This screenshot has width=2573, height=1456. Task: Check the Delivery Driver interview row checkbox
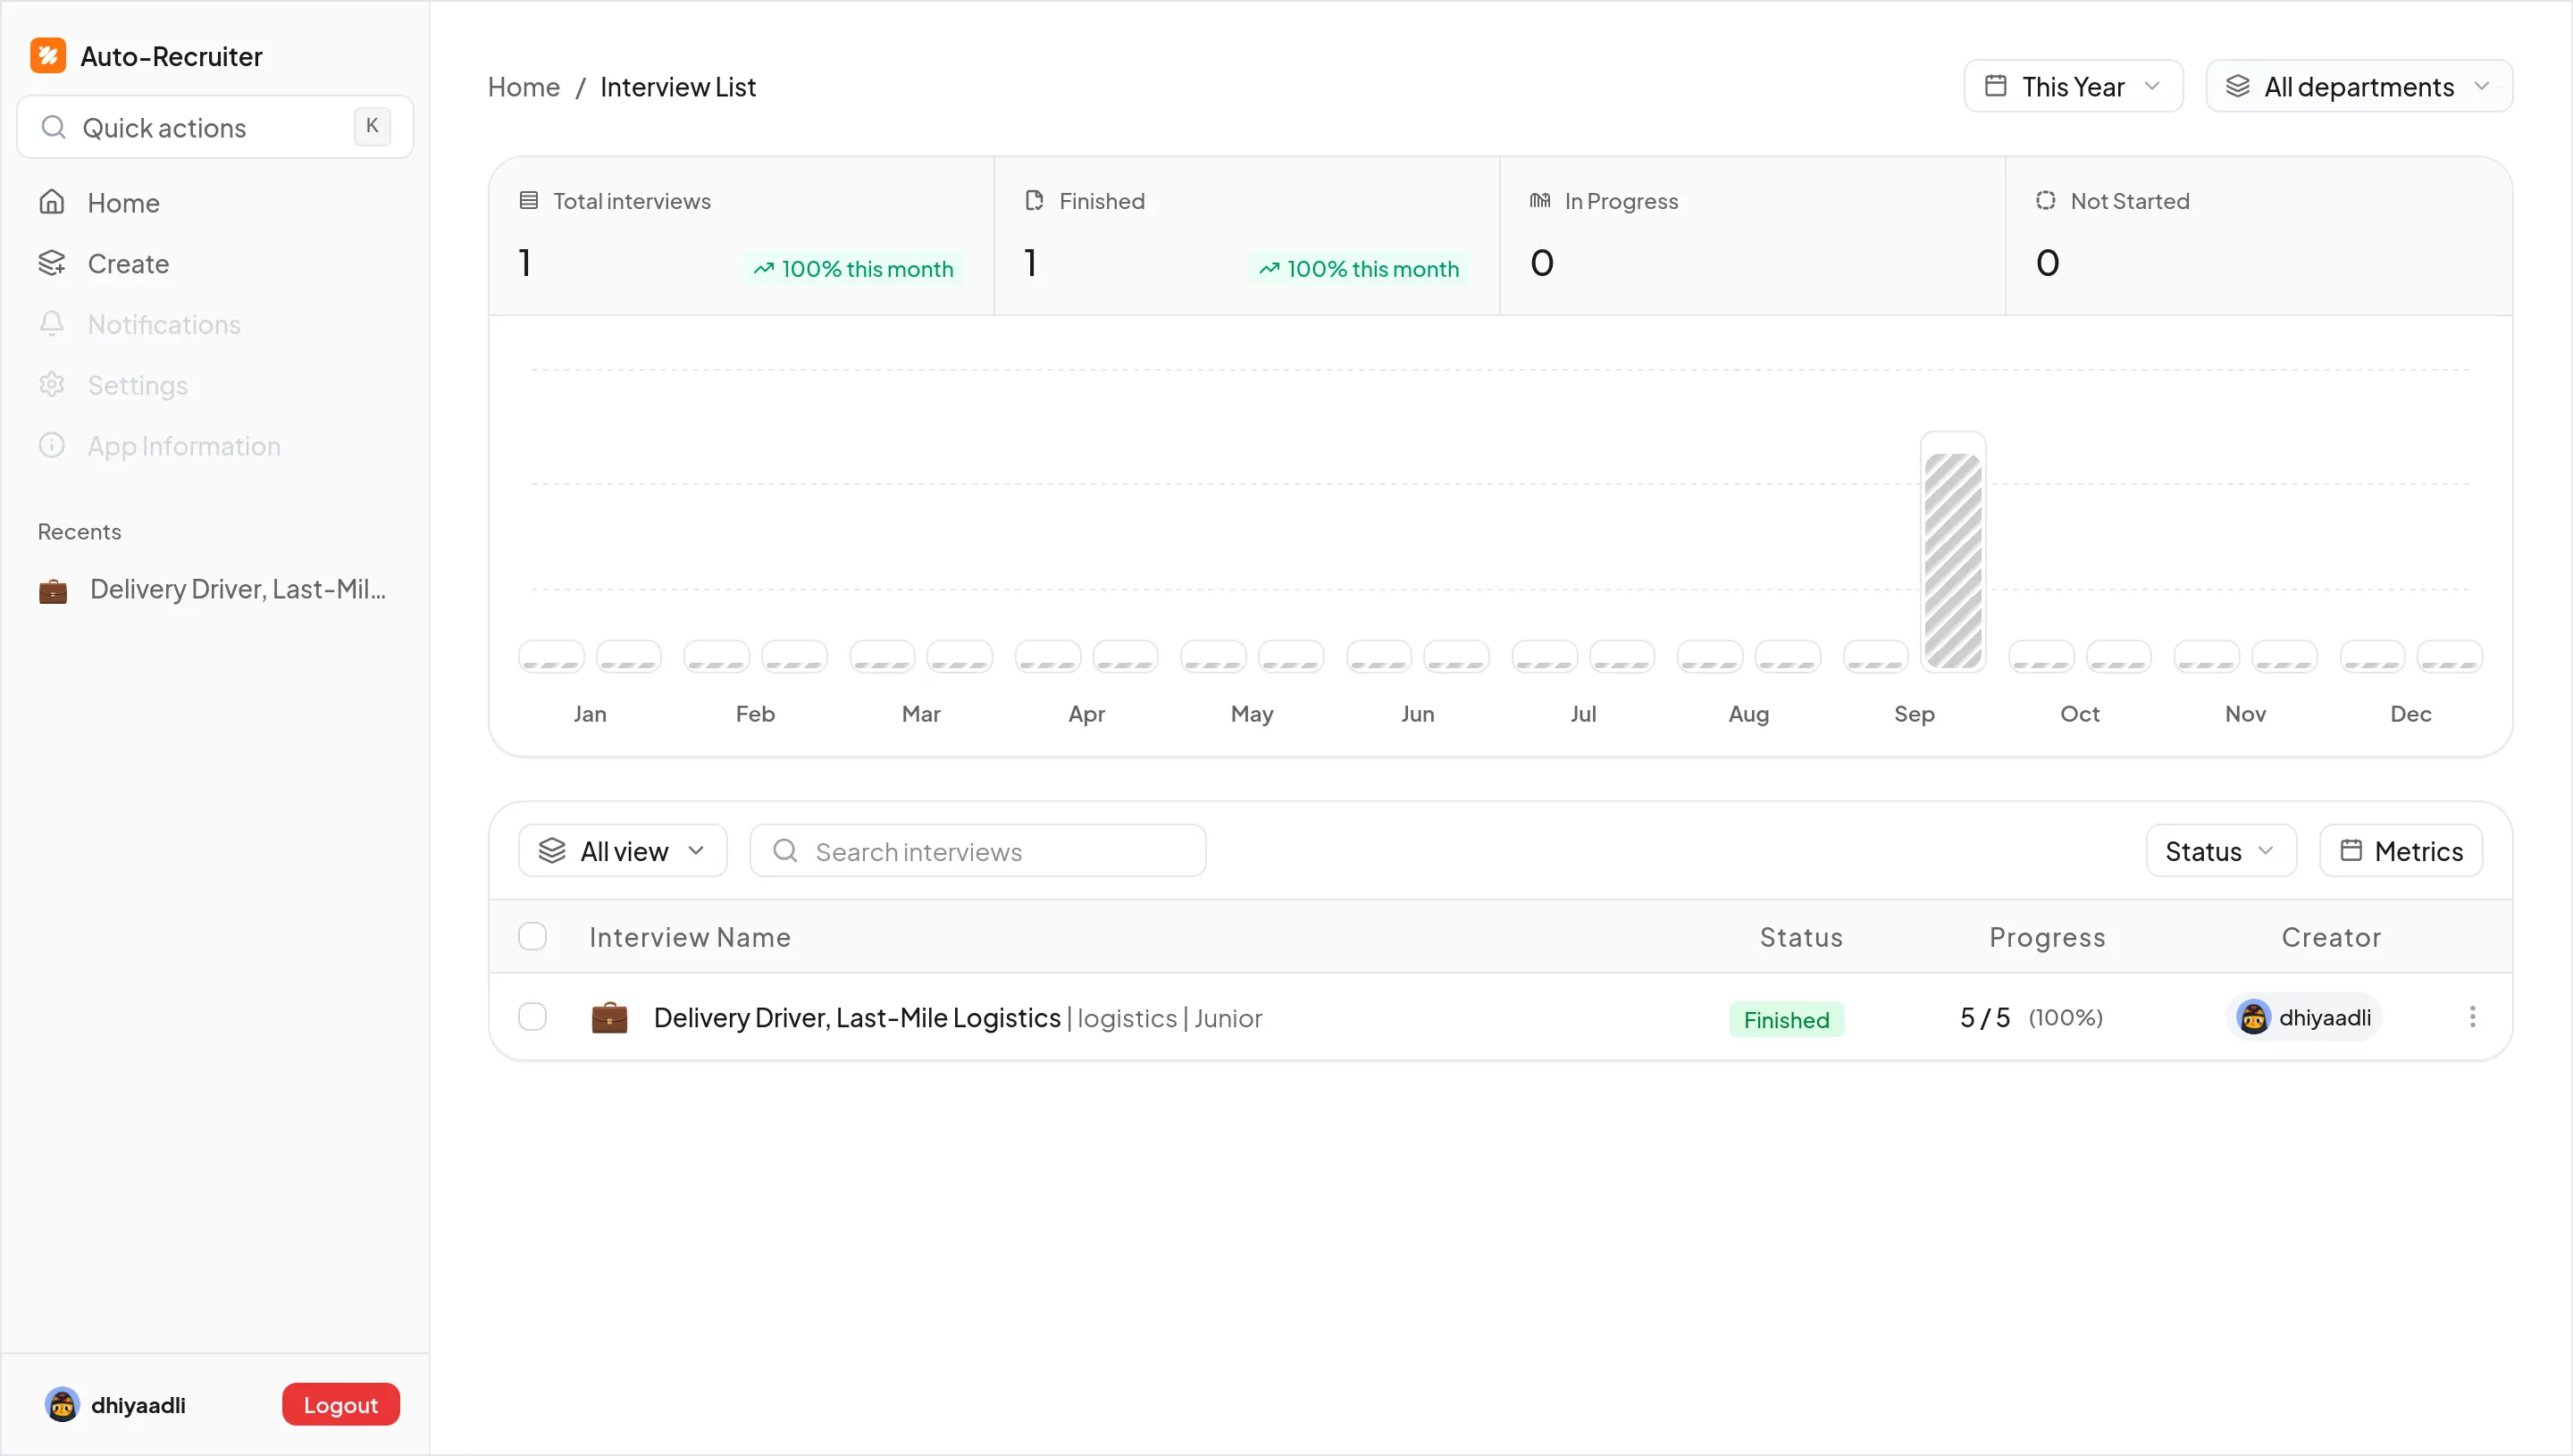pos(532,1017)
